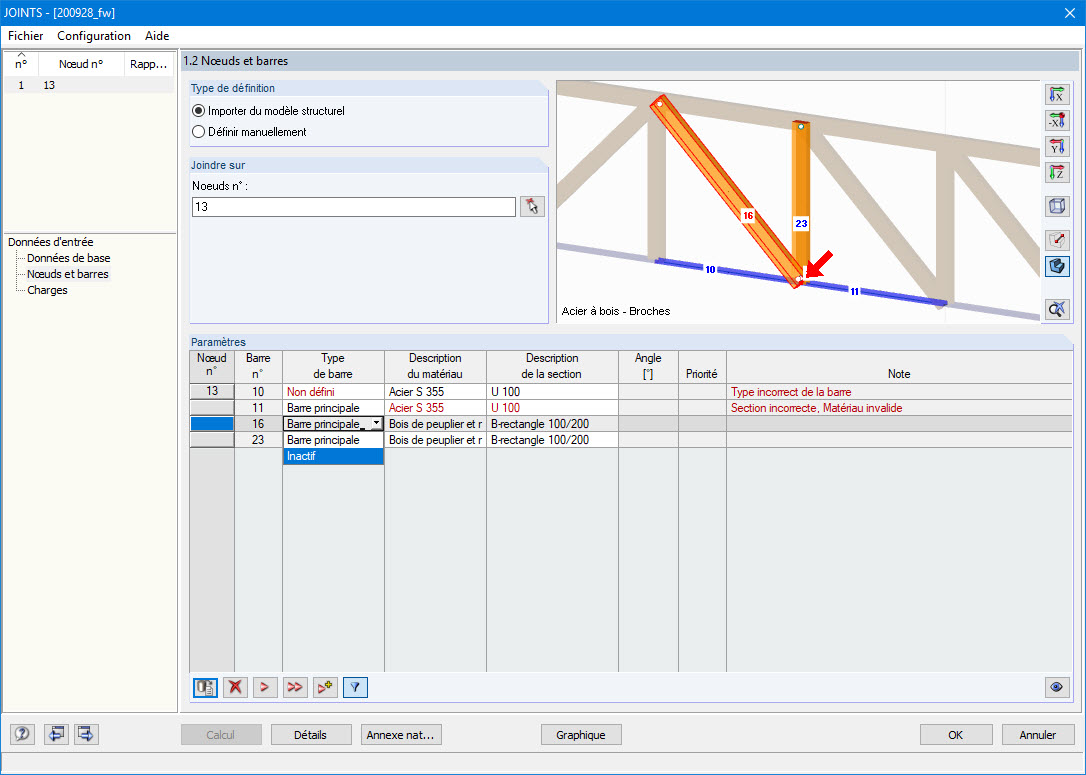Click 'Non défini' cell for barre 10
The width and height of the screenshot is (1086, 775).
click(333, 391)
